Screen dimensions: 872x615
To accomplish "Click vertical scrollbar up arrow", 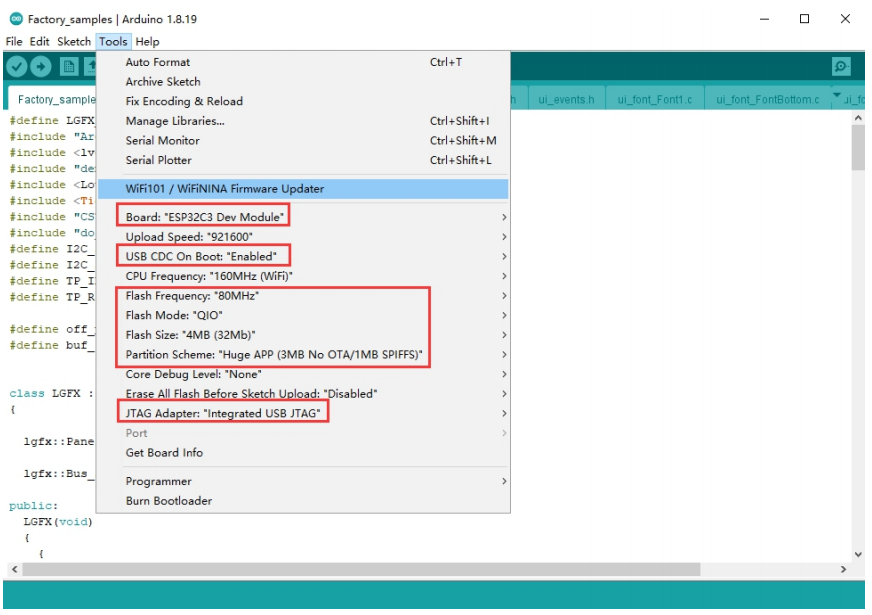I will [x=858, y=118].
